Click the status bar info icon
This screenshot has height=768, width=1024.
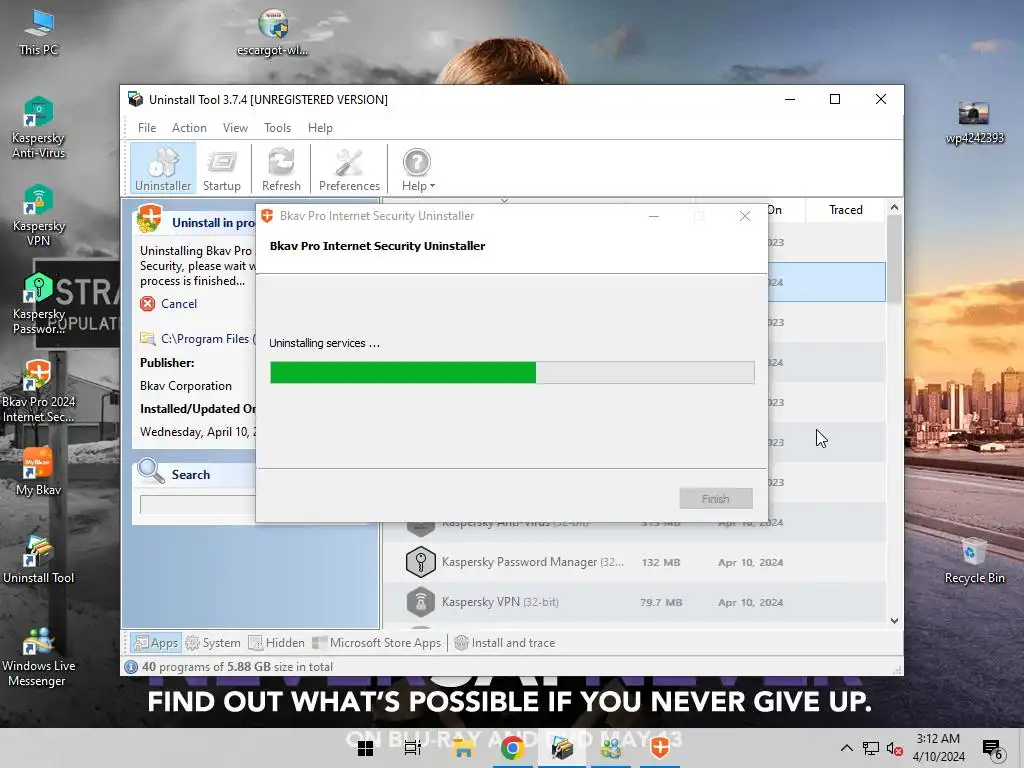pyautogui.click(x=131, y=667)
